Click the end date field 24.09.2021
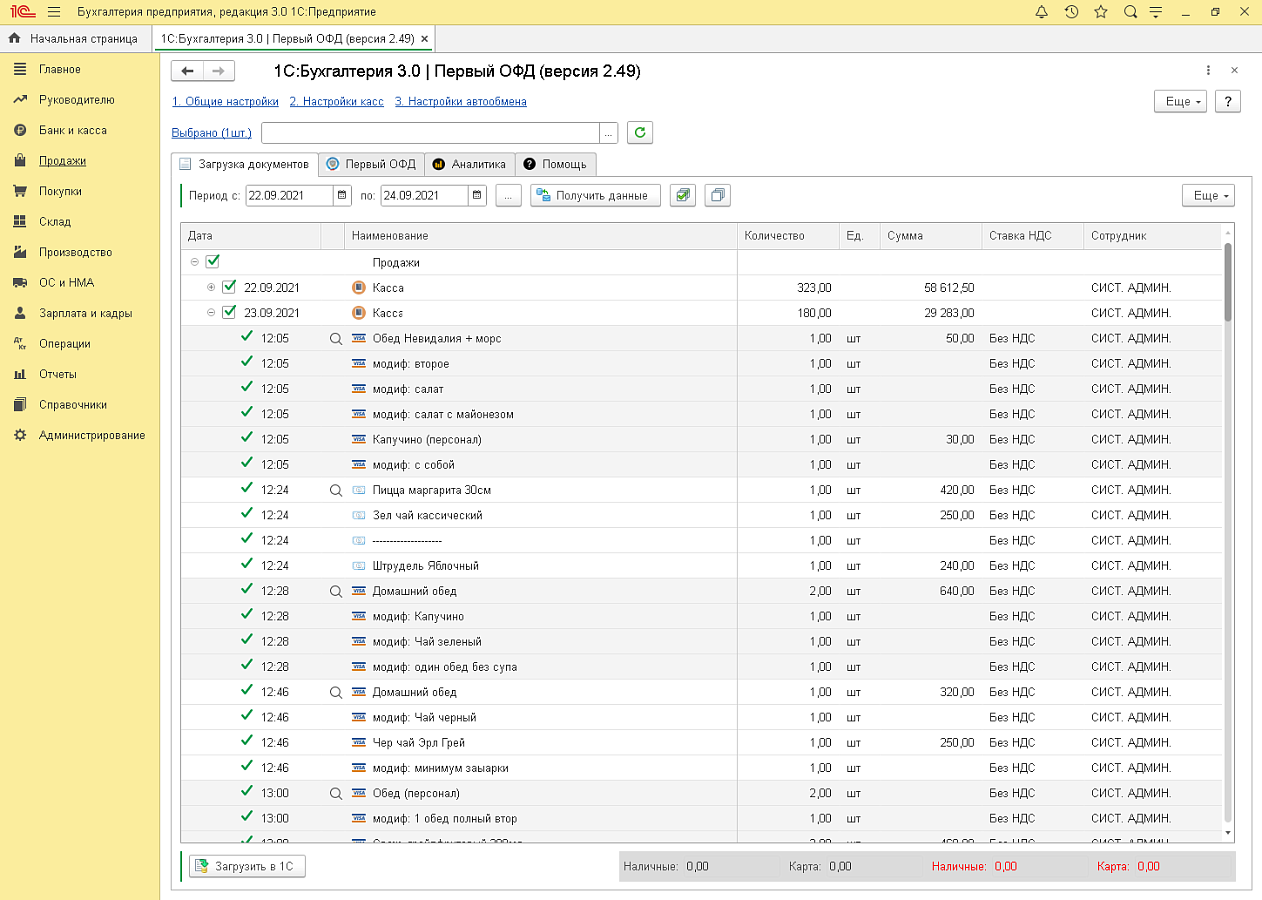Screen dimensions: 1262x900 [424, 196]
